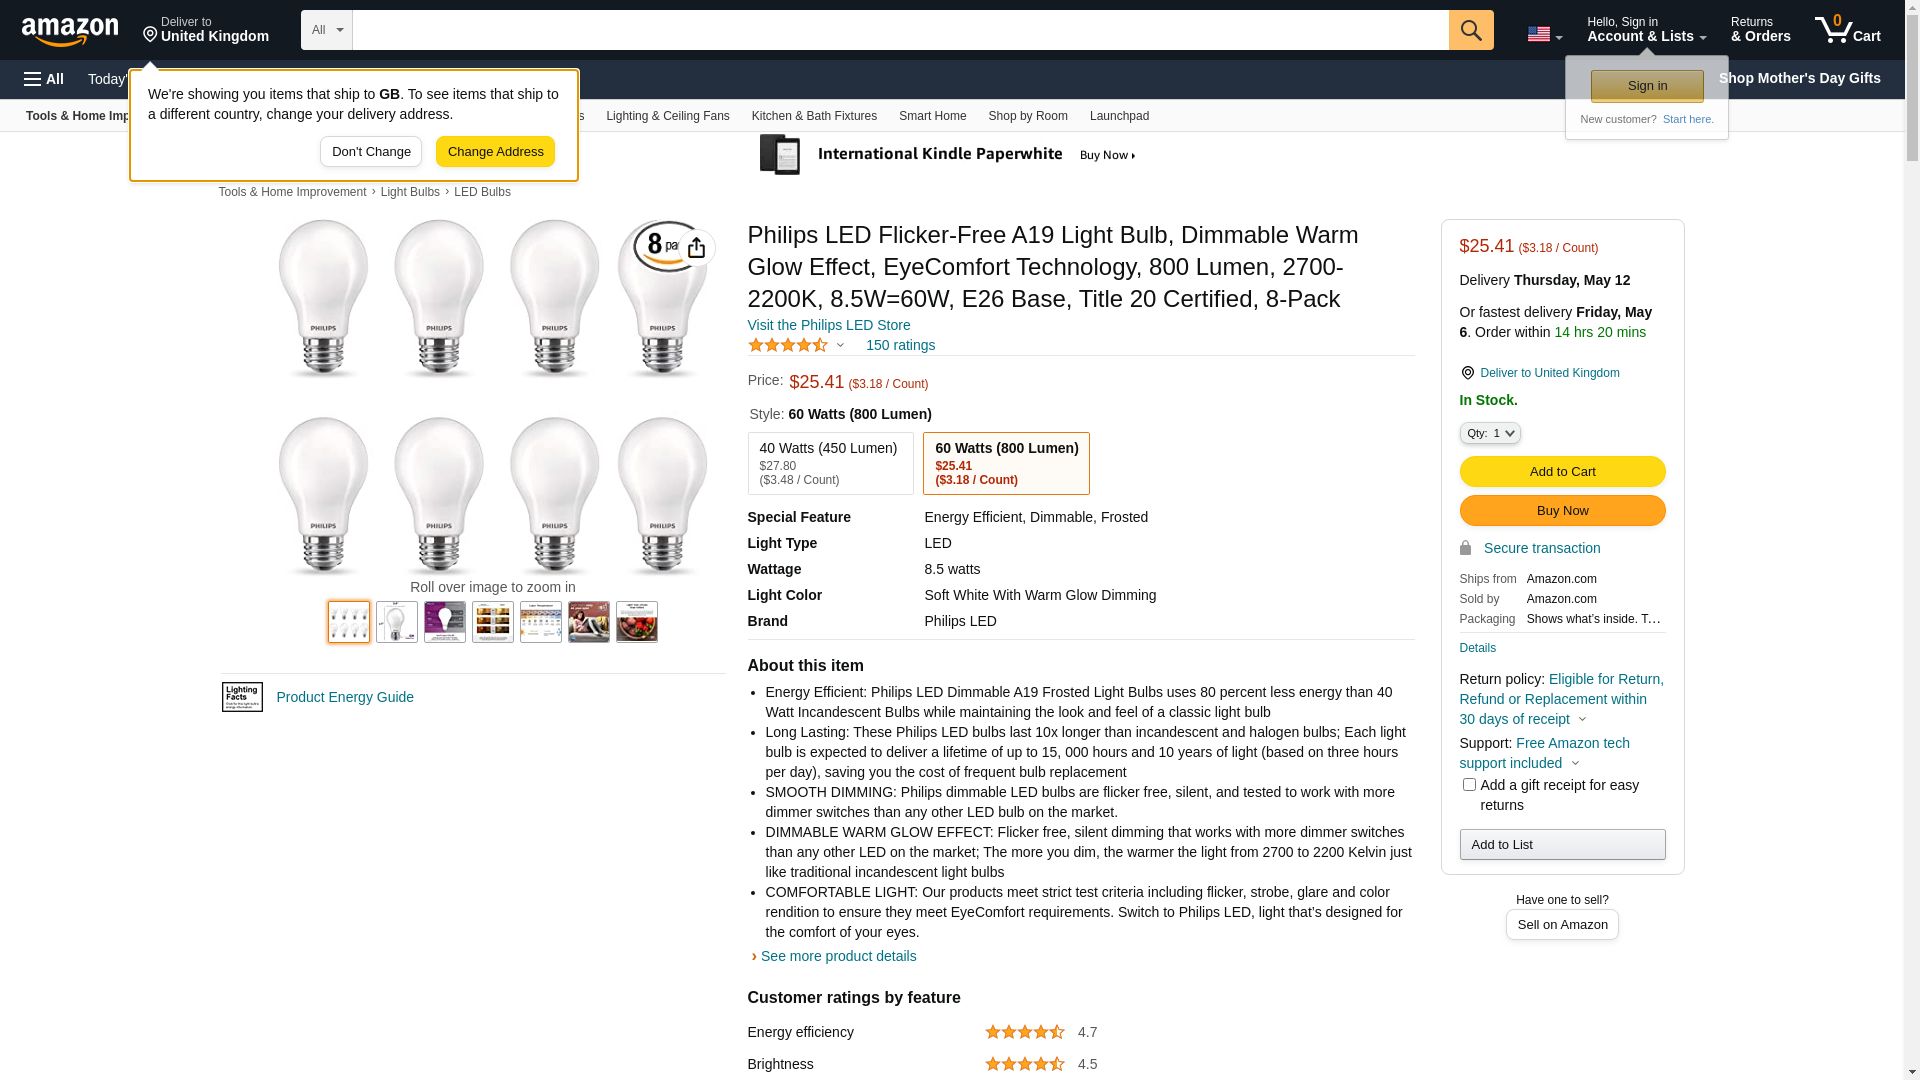Click the country flag language selector
The image size is (1920, 1080).
(1543, 34)
